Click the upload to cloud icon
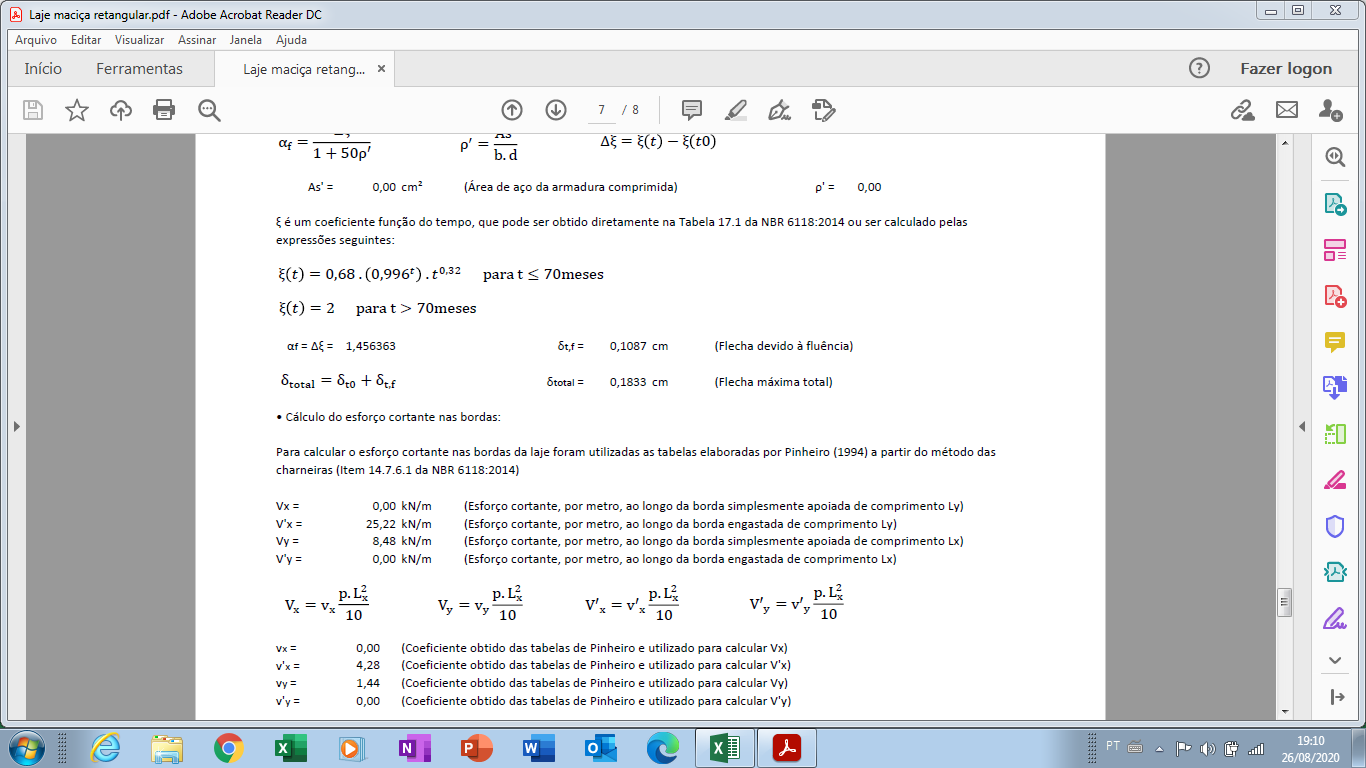 tap(121, 110)
